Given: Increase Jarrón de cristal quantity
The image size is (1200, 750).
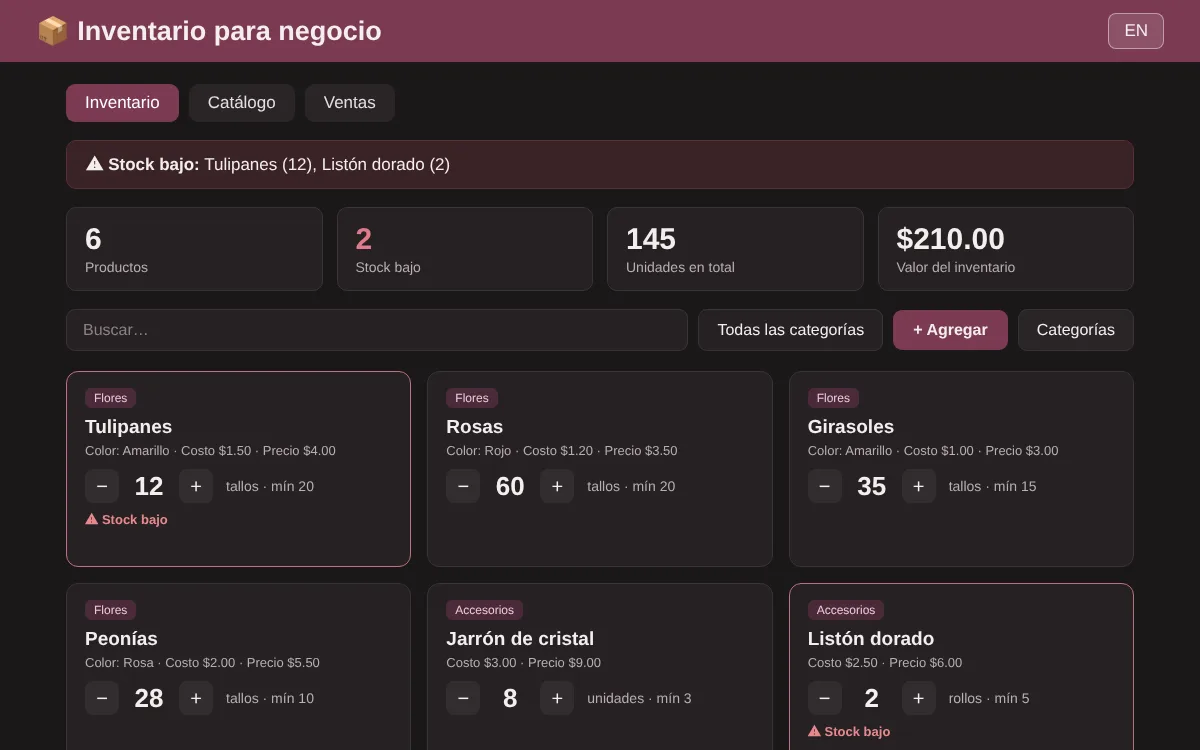Looking at the screenshot, I should [x=557, y=698].
